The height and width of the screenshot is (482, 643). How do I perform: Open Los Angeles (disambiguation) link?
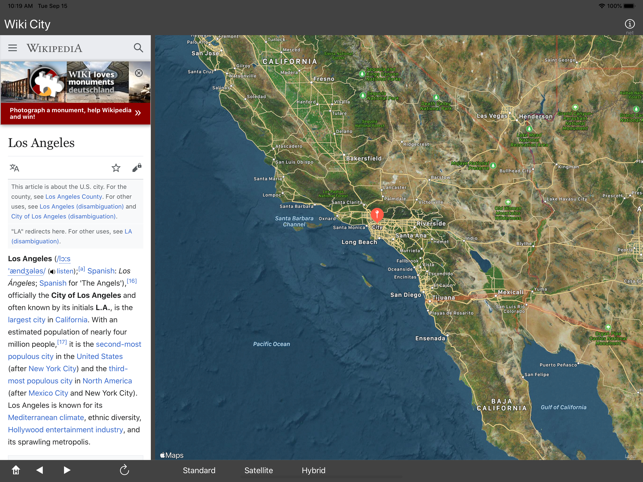pyautogui.click(x=82, y=206)
